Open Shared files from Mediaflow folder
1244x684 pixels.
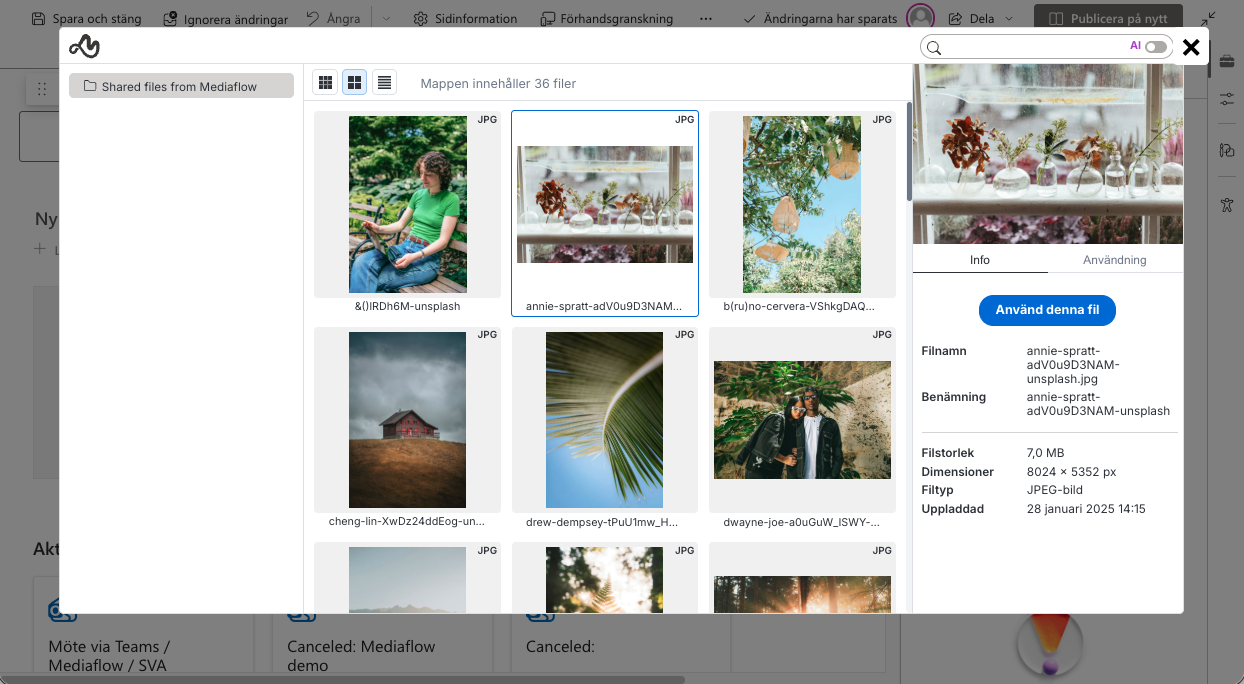point(180,87)
